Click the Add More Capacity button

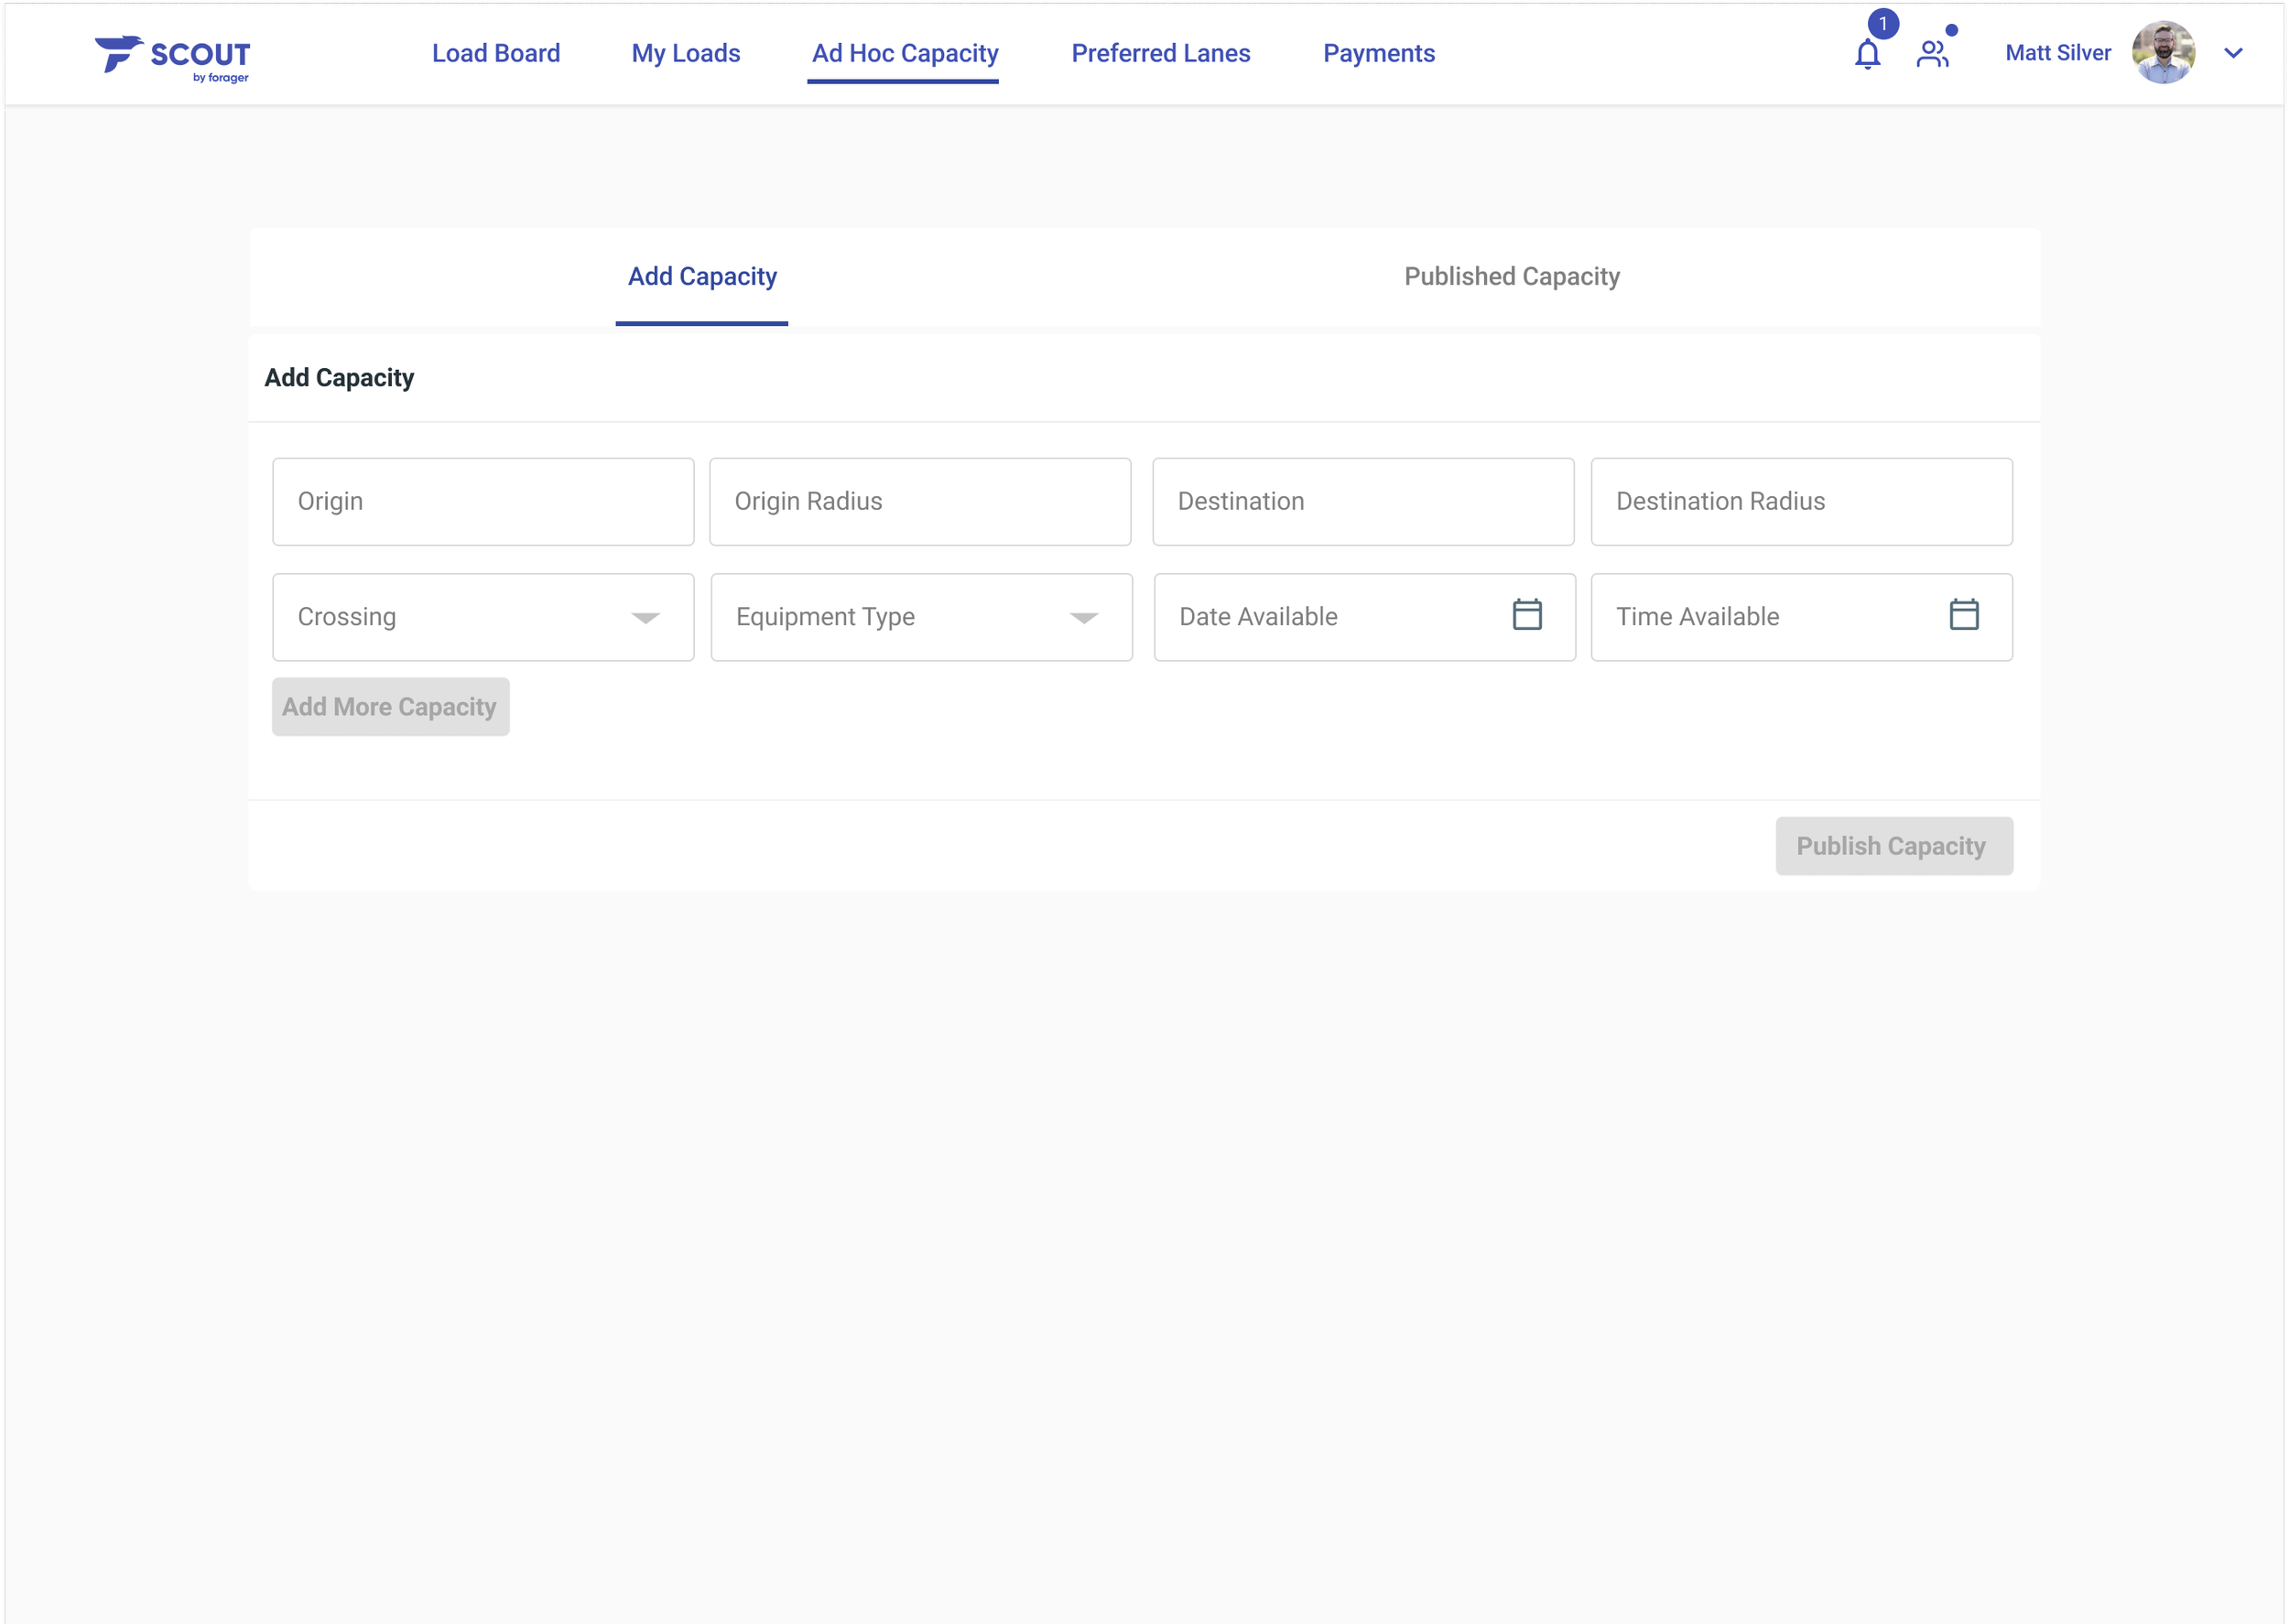click(x=390, y=707)
